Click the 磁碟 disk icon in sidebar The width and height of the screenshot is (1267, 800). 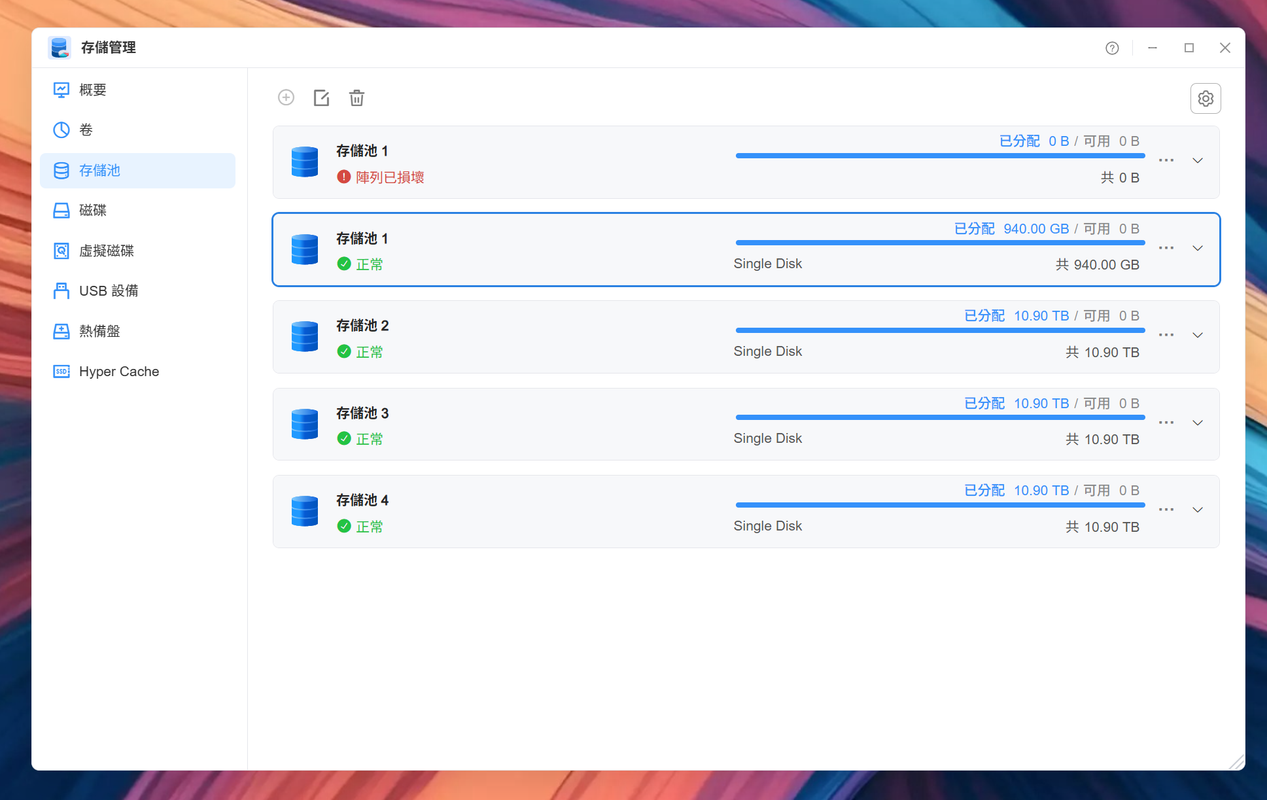[61, 210]
